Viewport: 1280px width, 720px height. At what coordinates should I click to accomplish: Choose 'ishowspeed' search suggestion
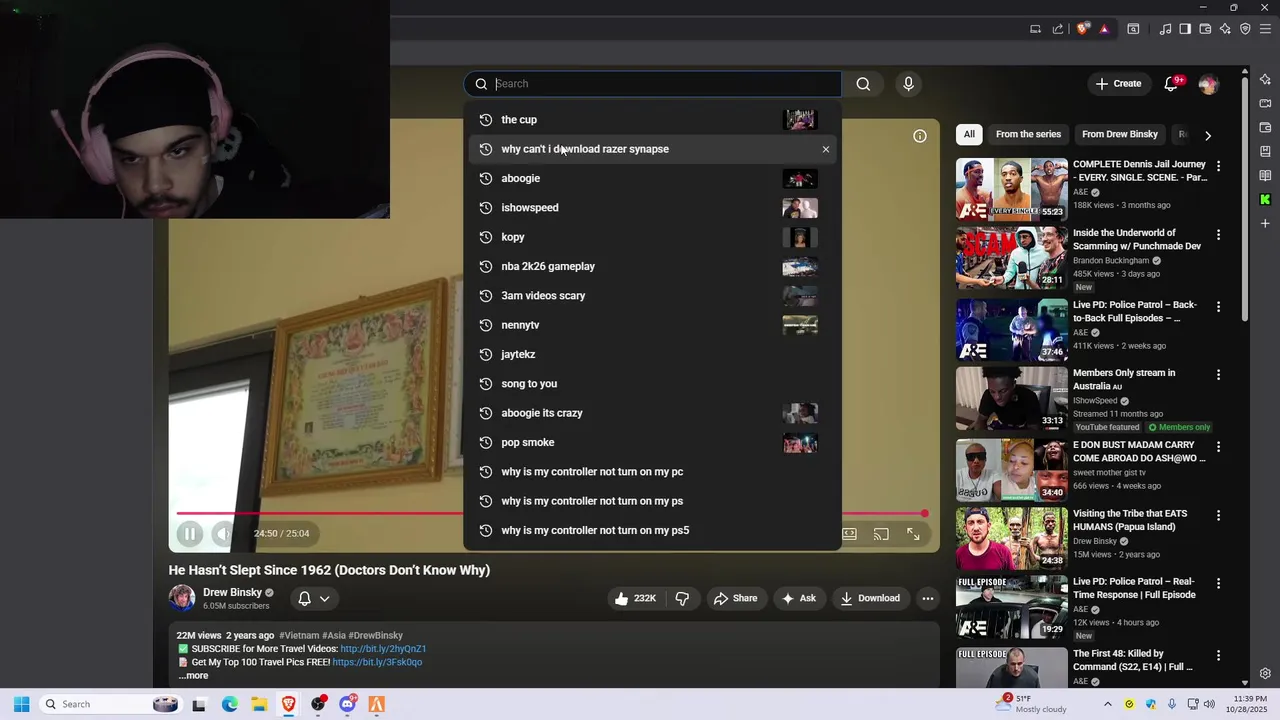(654, 208)
